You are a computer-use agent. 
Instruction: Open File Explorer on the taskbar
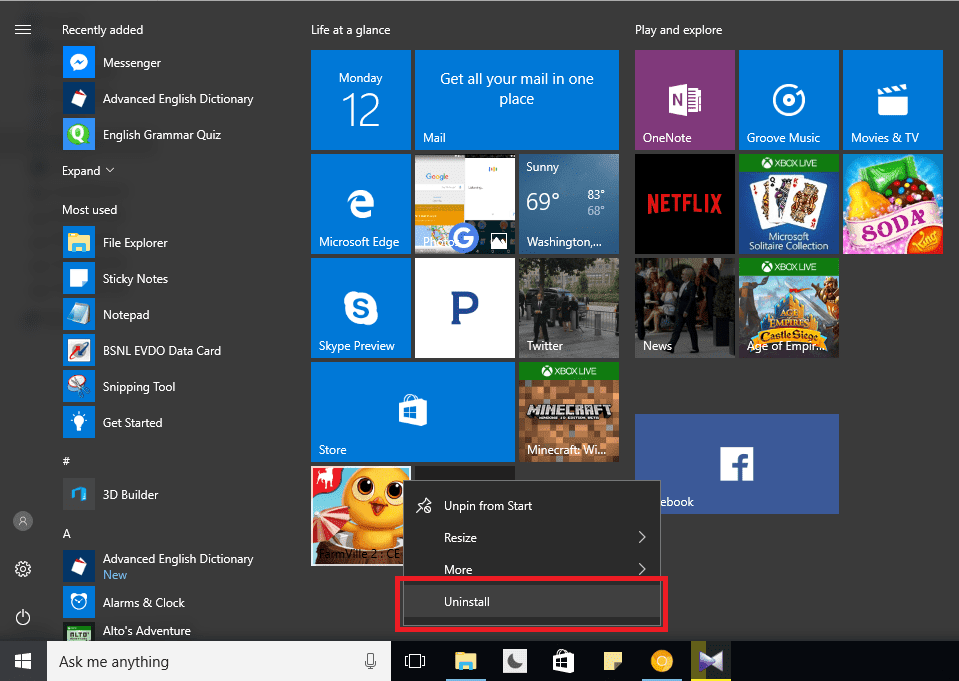(465, 661)
